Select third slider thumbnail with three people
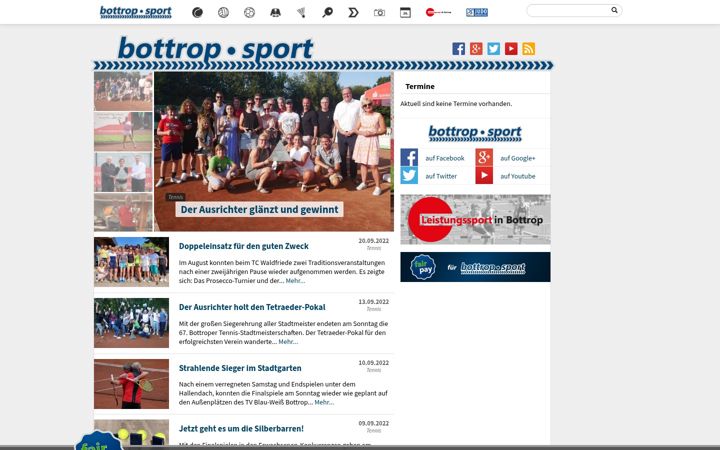Image resolution: width=720 pixels, height=450 pixels. pyautogui.click(x=123, y=172)
